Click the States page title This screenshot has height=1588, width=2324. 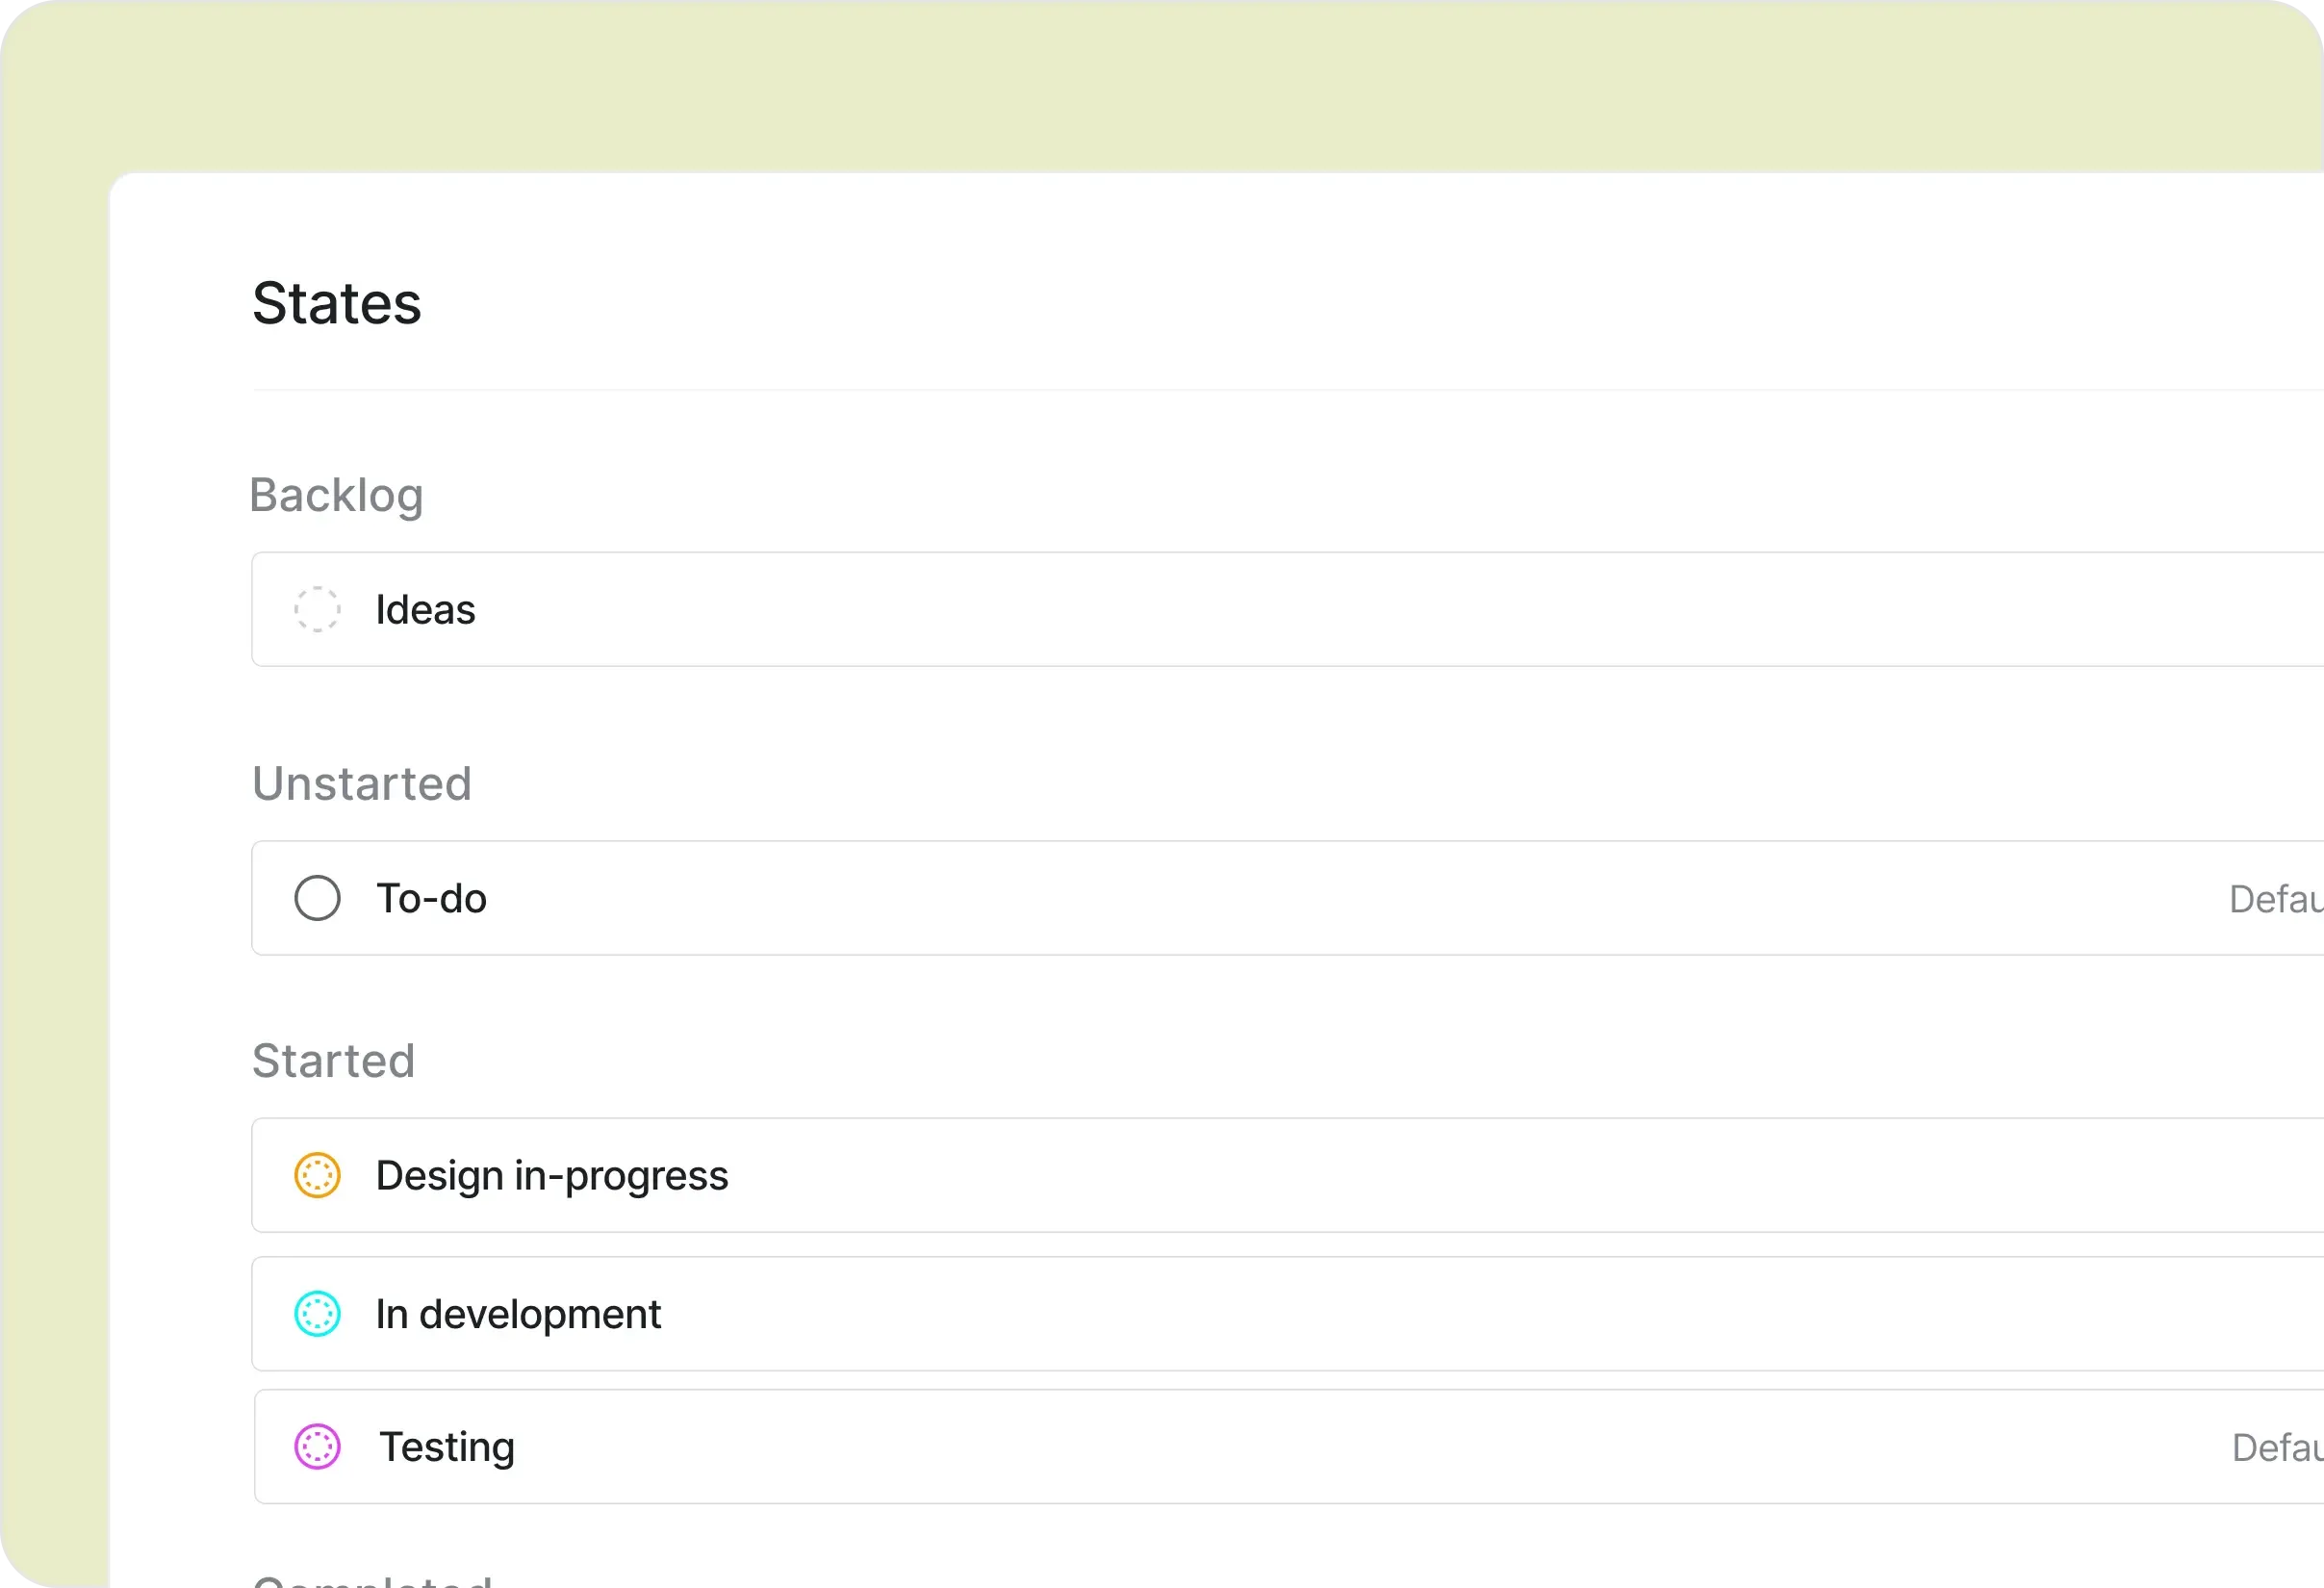coord(336,303)
